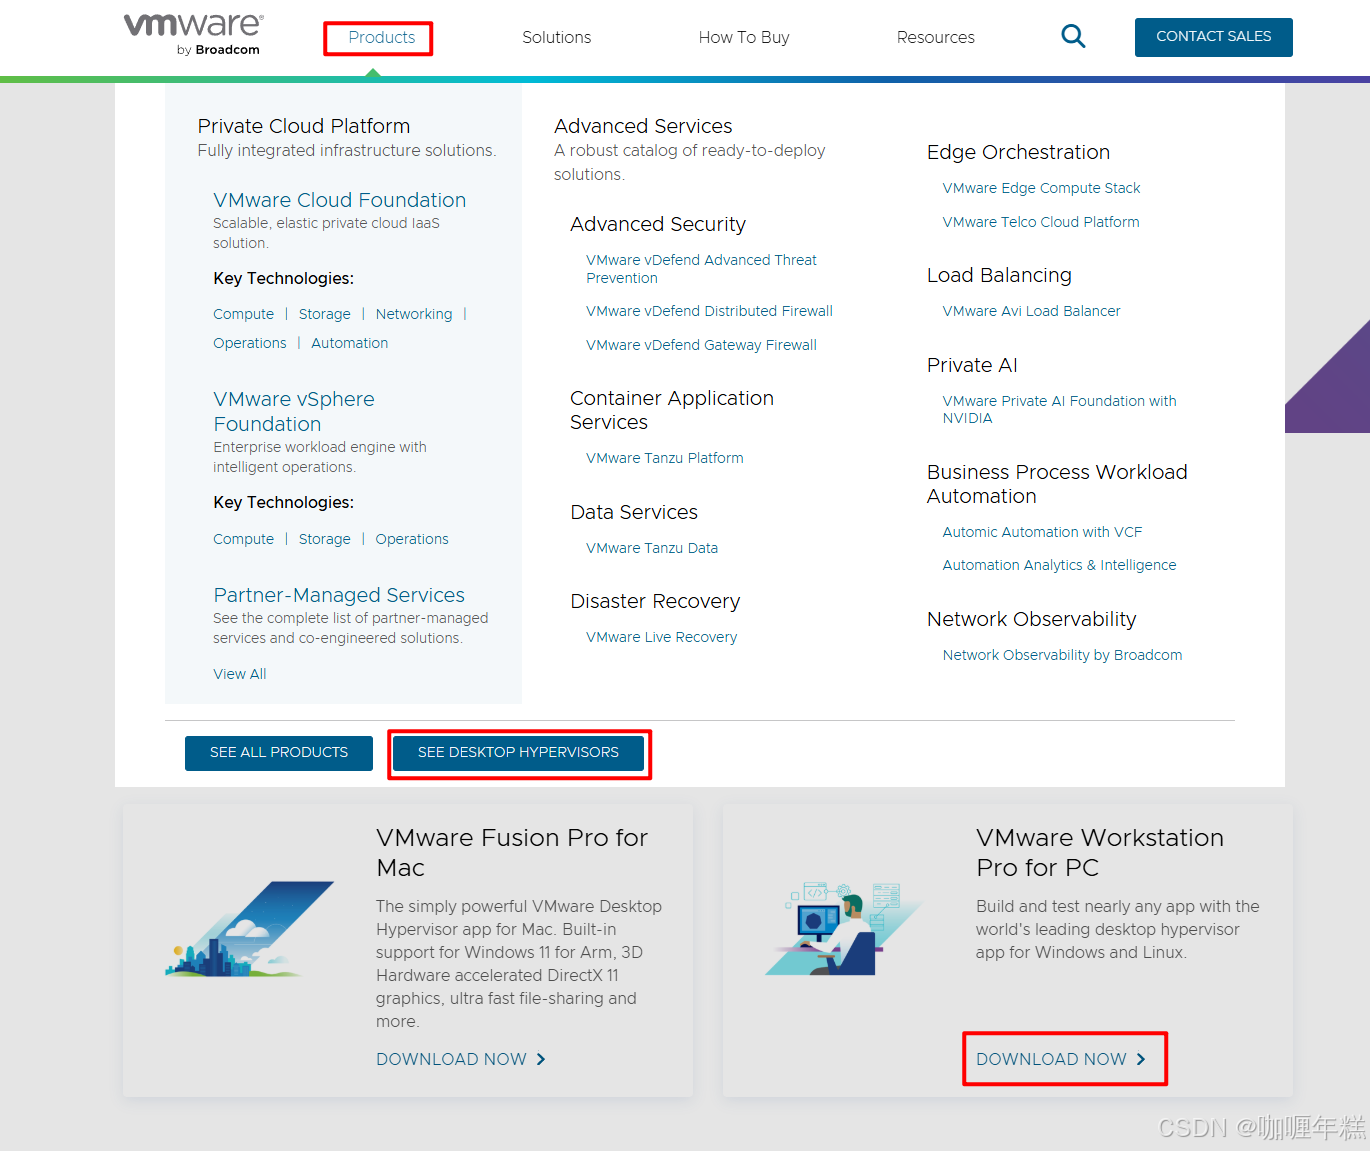Screen dimensions: 1370x1151
Task: Click the Disaster Recovery heading
Action: (x=655, y=601)
